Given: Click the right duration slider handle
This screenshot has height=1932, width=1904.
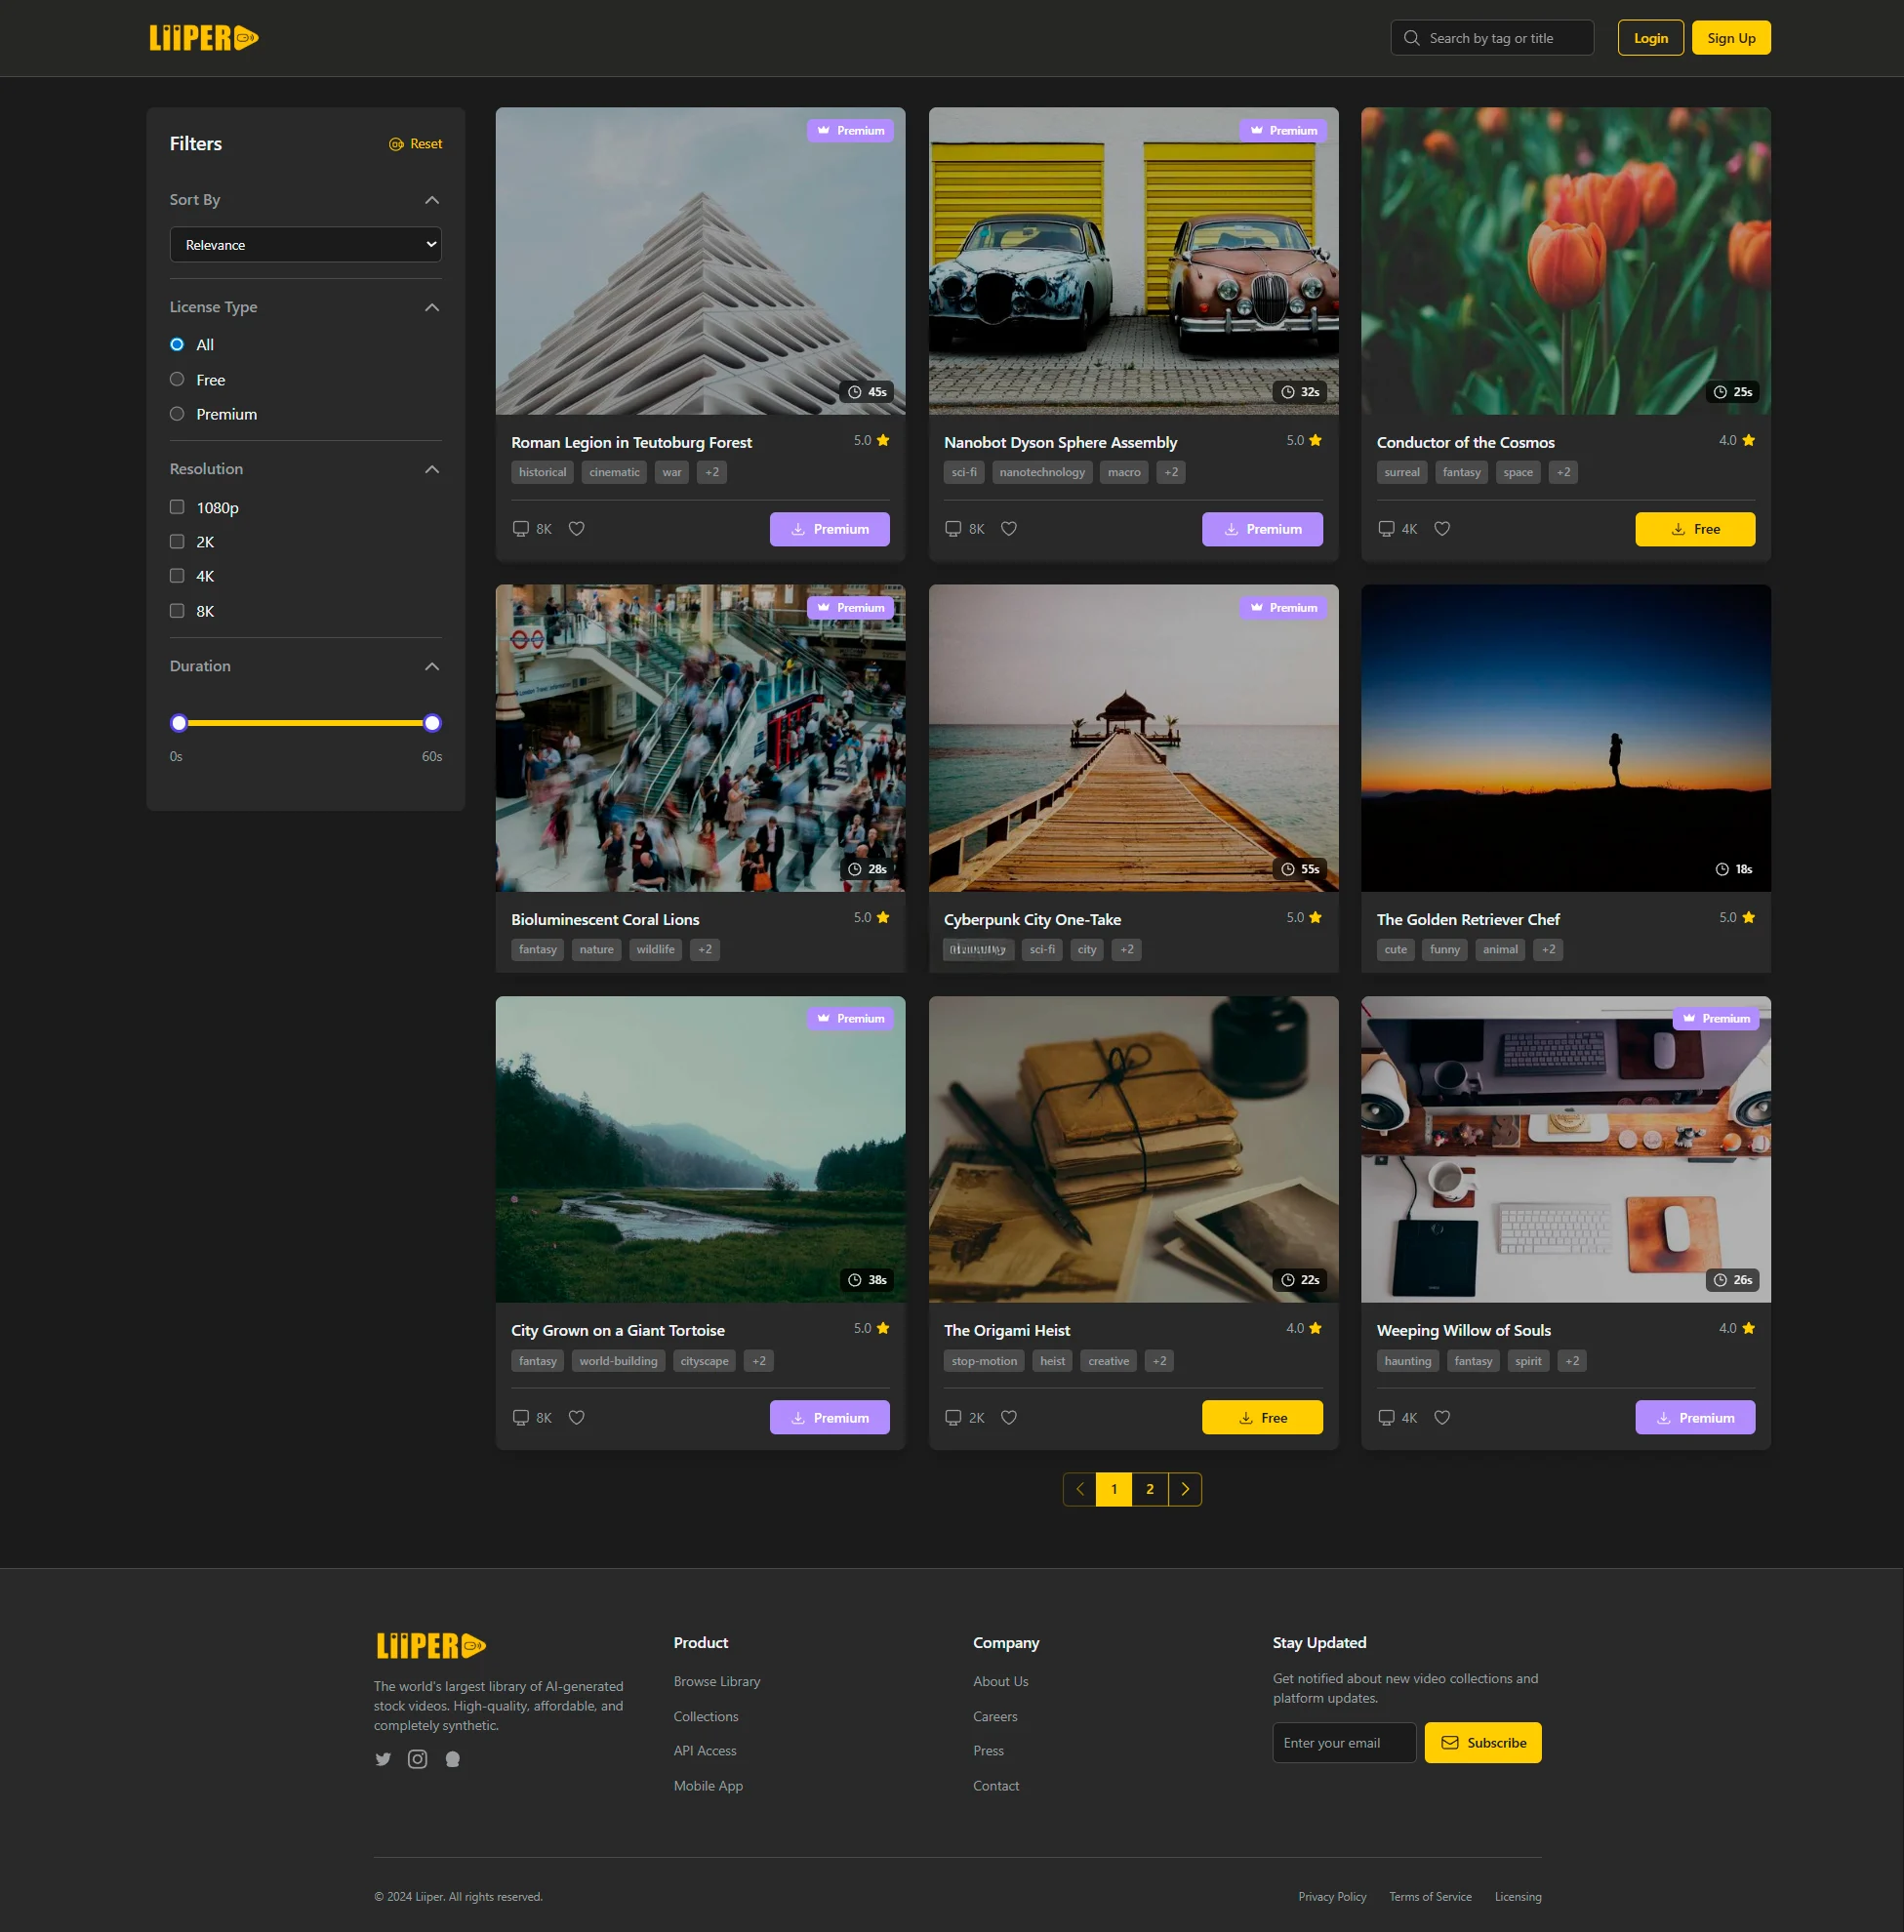Looking at the screenshot, I should point(432,723).
